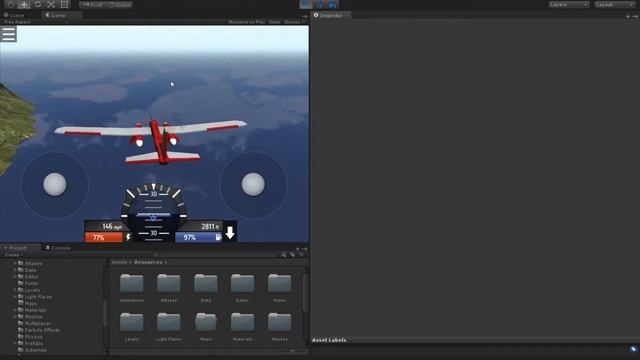Screen dimensions: 640x360
Task: Click the Play button
Action: pyautogui.click(x=306, y=4)
